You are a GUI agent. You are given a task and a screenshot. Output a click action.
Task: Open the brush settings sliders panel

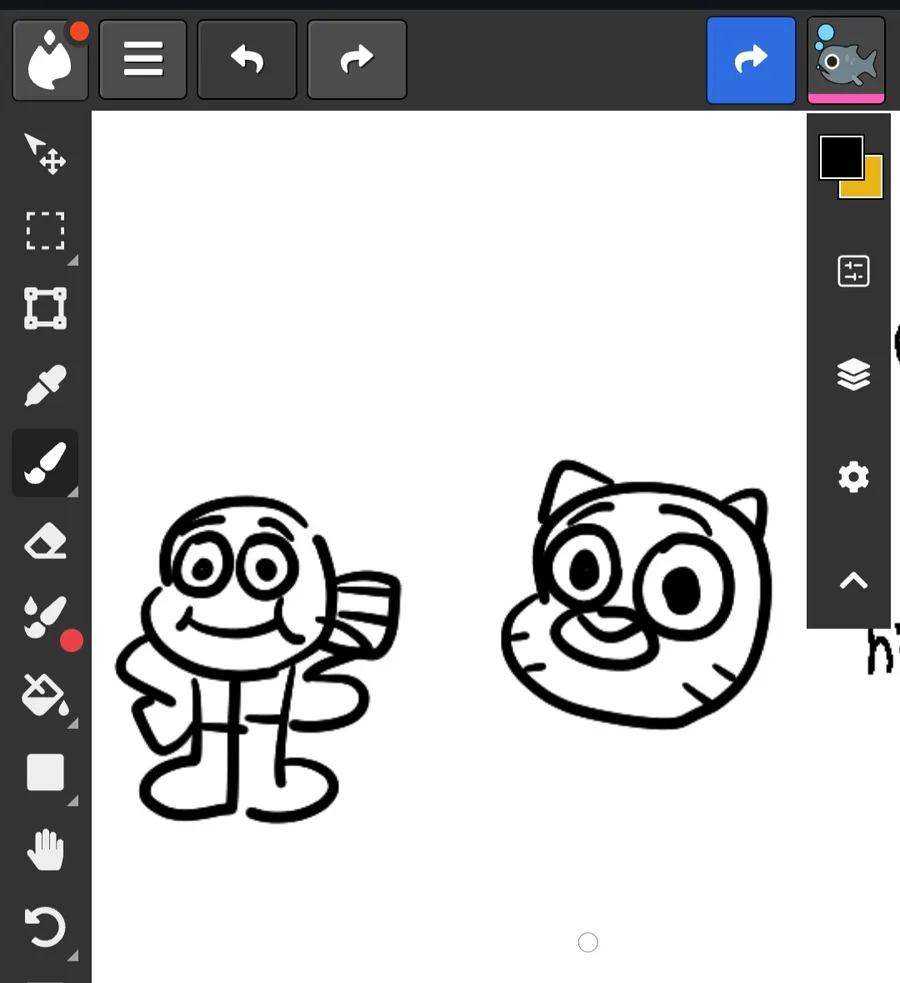coord(854,271)
